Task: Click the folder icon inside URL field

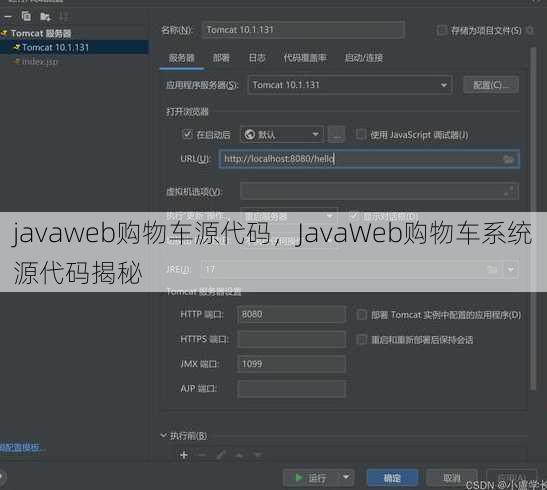Action: point(508,159)
